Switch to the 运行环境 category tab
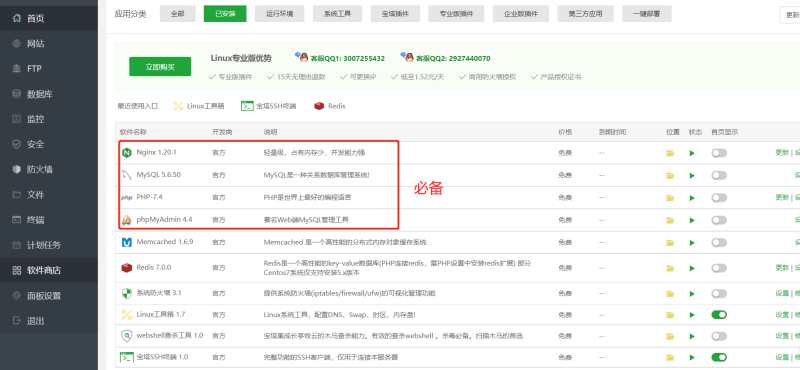Image resolution: width=800 pixels, height=370 pixels. click(280, 14)
